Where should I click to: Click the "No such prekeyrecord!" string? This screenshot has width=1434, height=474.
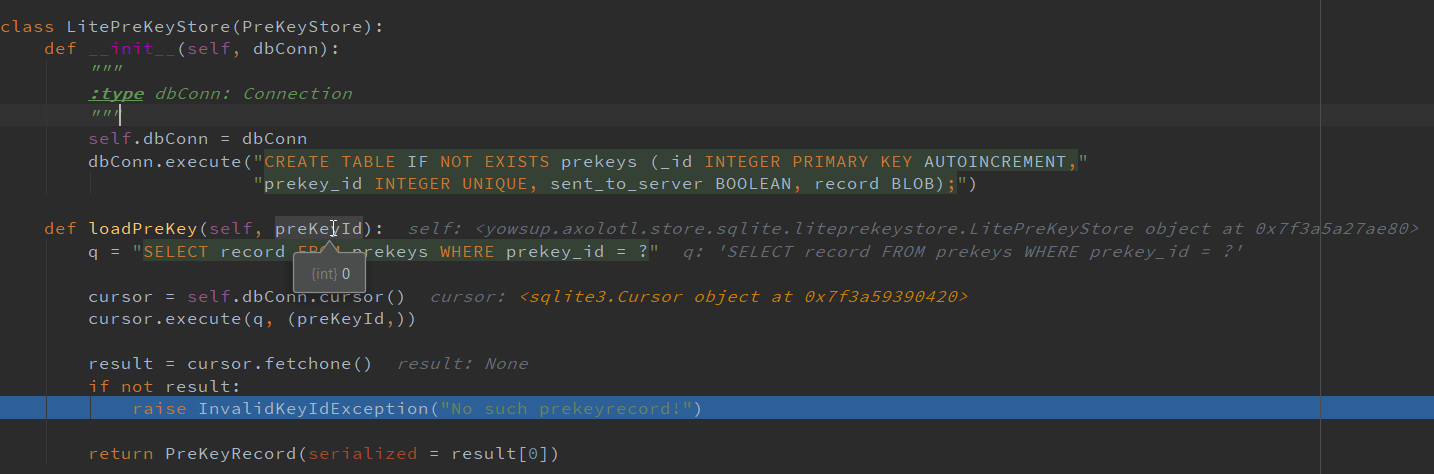coord(566,409)
